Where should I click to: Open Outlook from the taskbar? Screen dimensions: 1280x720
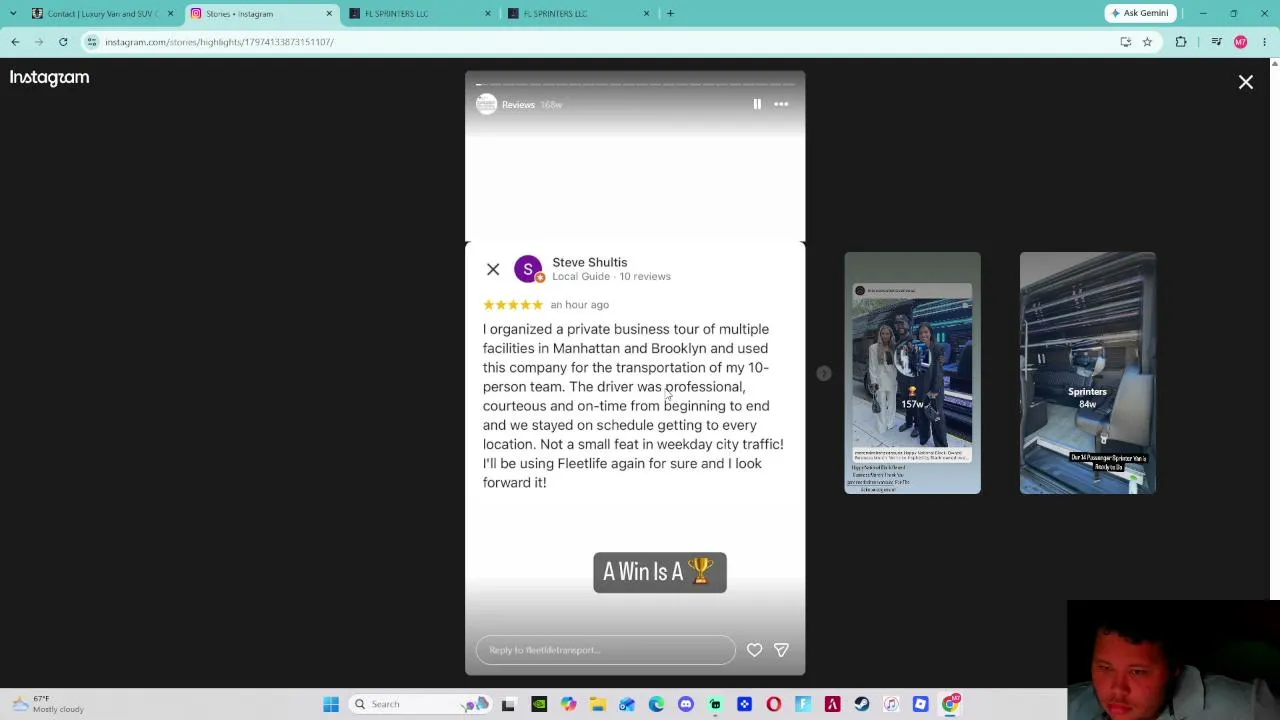627,704
